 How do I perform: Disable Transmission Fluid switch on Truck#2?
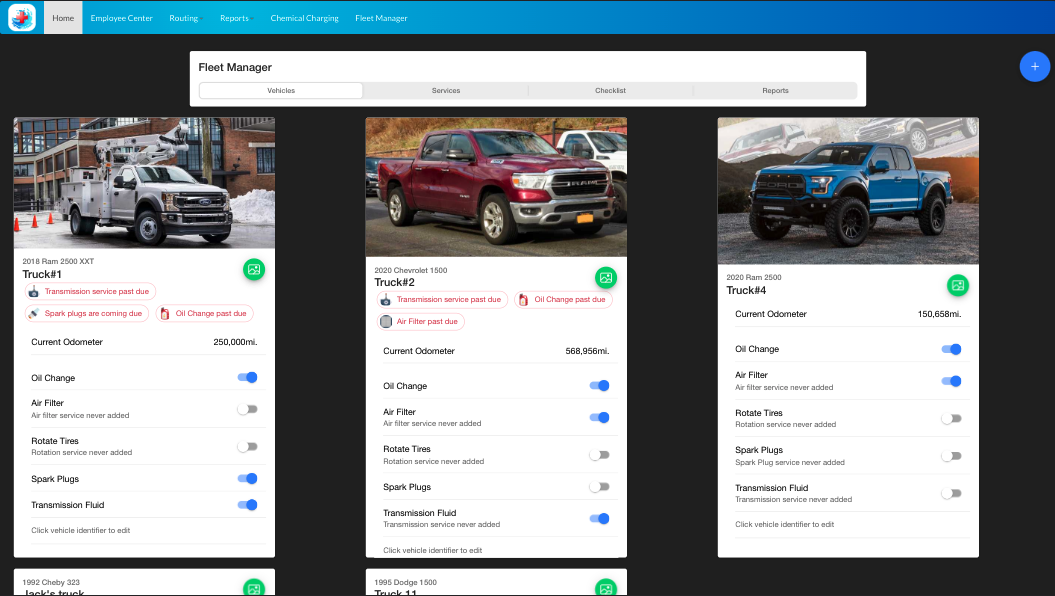click(599, 519)
